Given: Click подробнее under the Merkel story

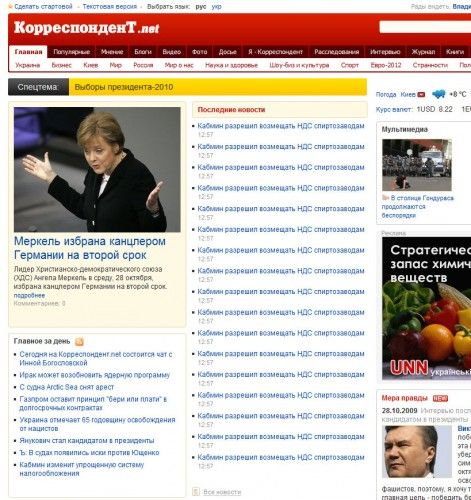Looking at the screenshot, I should [x=29, y=295].
